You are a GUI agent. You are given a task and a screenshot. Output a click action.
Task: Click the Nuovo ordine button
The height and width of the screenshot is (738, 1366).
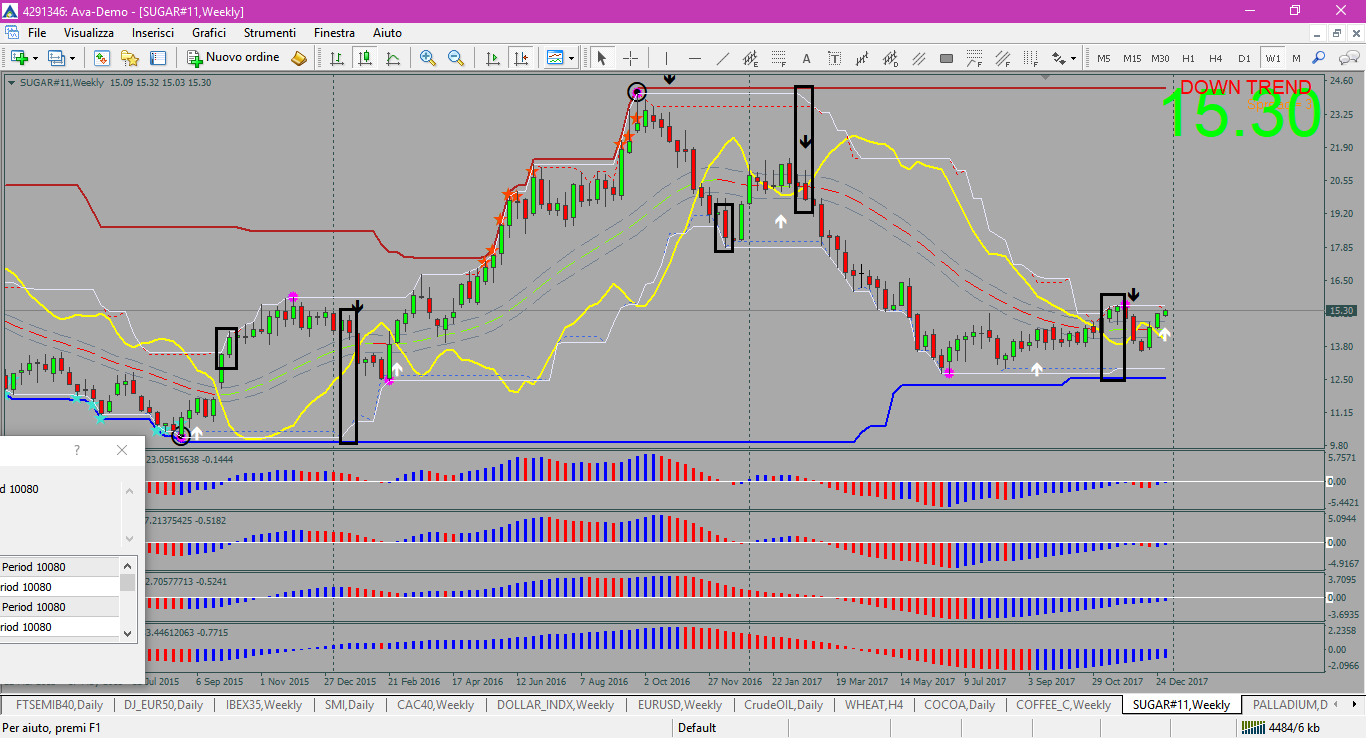(234, 58)
